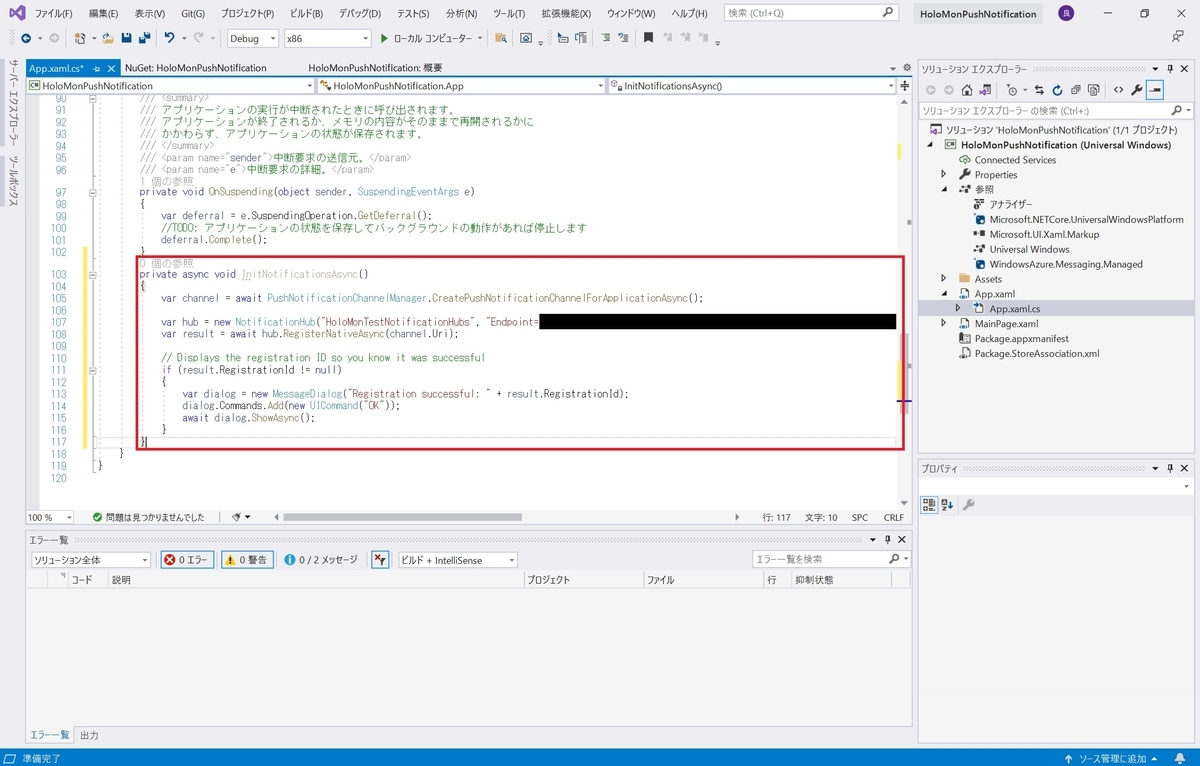Click Sync with Active Document icon

click(1039, 90)
